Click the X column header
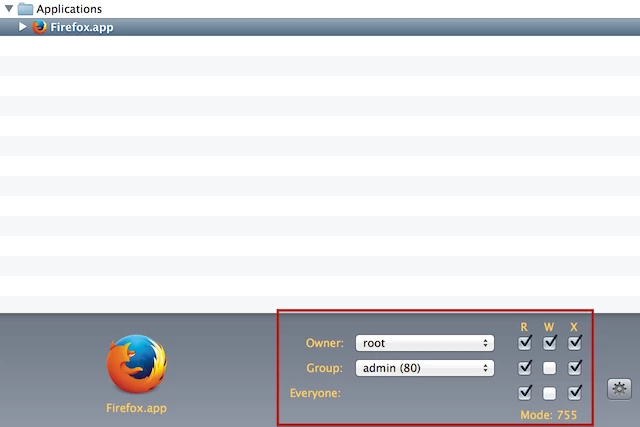The width and height of the screenshot is (640, 427). [x=574, y=327]
